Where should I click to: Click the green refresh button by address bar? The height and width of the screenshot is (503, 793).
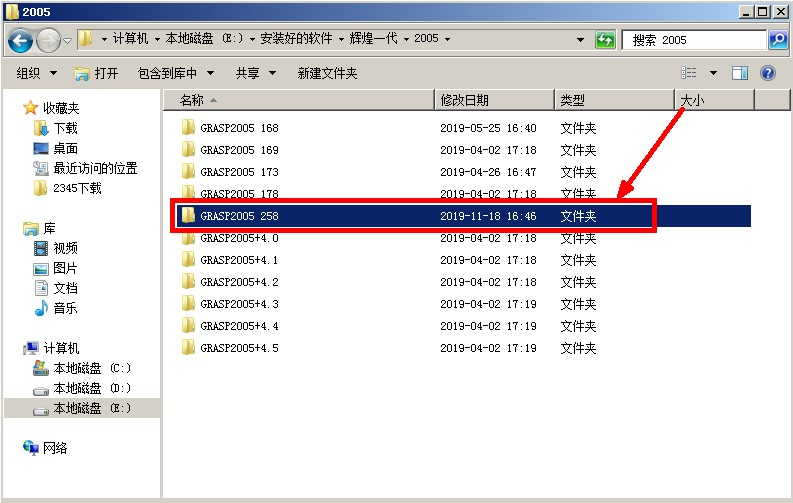(605, 40)
